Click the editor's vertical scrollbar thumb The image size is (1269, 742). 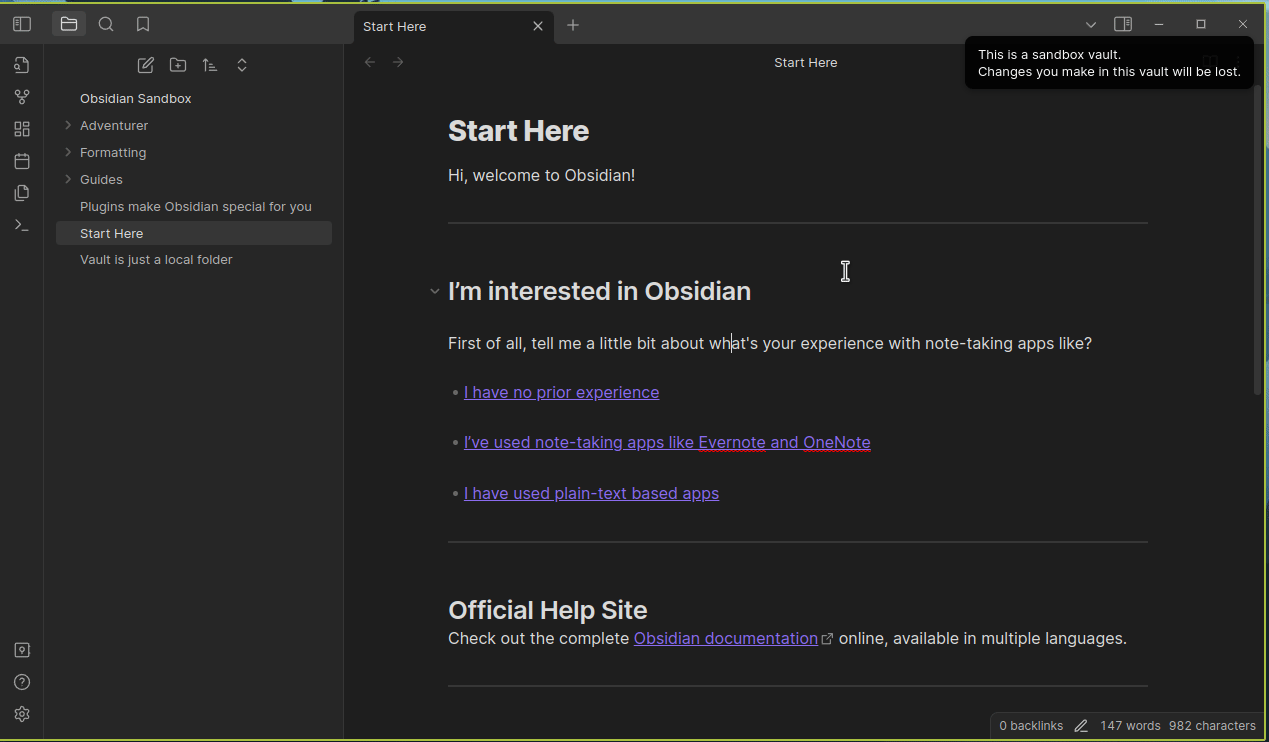(x=1259, y=240)
